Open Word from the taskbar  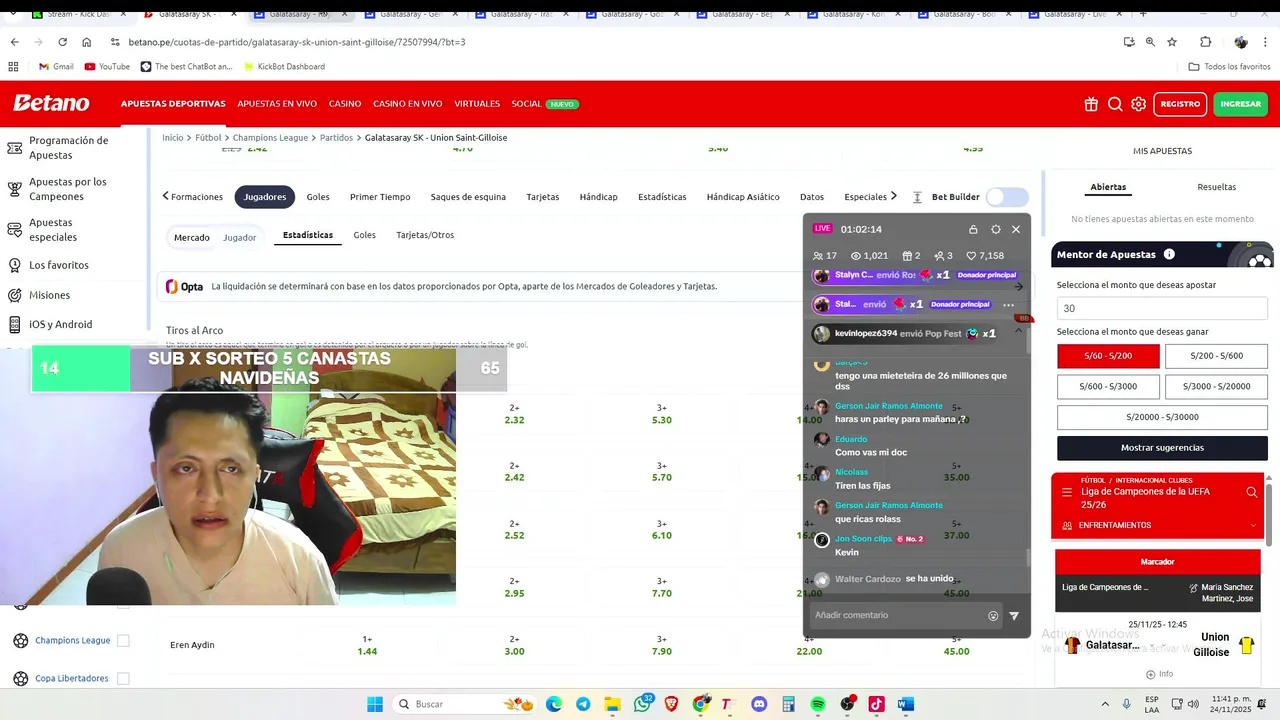coord(906,704)
